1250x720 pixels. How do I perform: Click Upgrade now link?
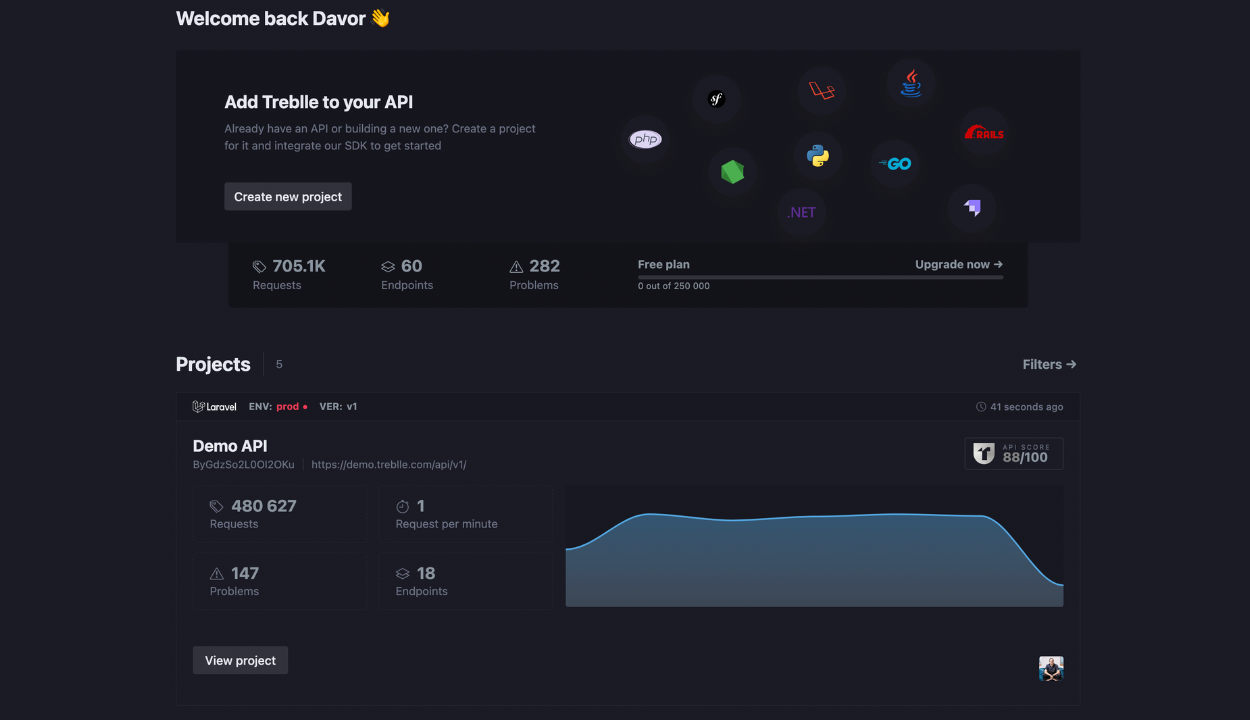coord(959,265)
